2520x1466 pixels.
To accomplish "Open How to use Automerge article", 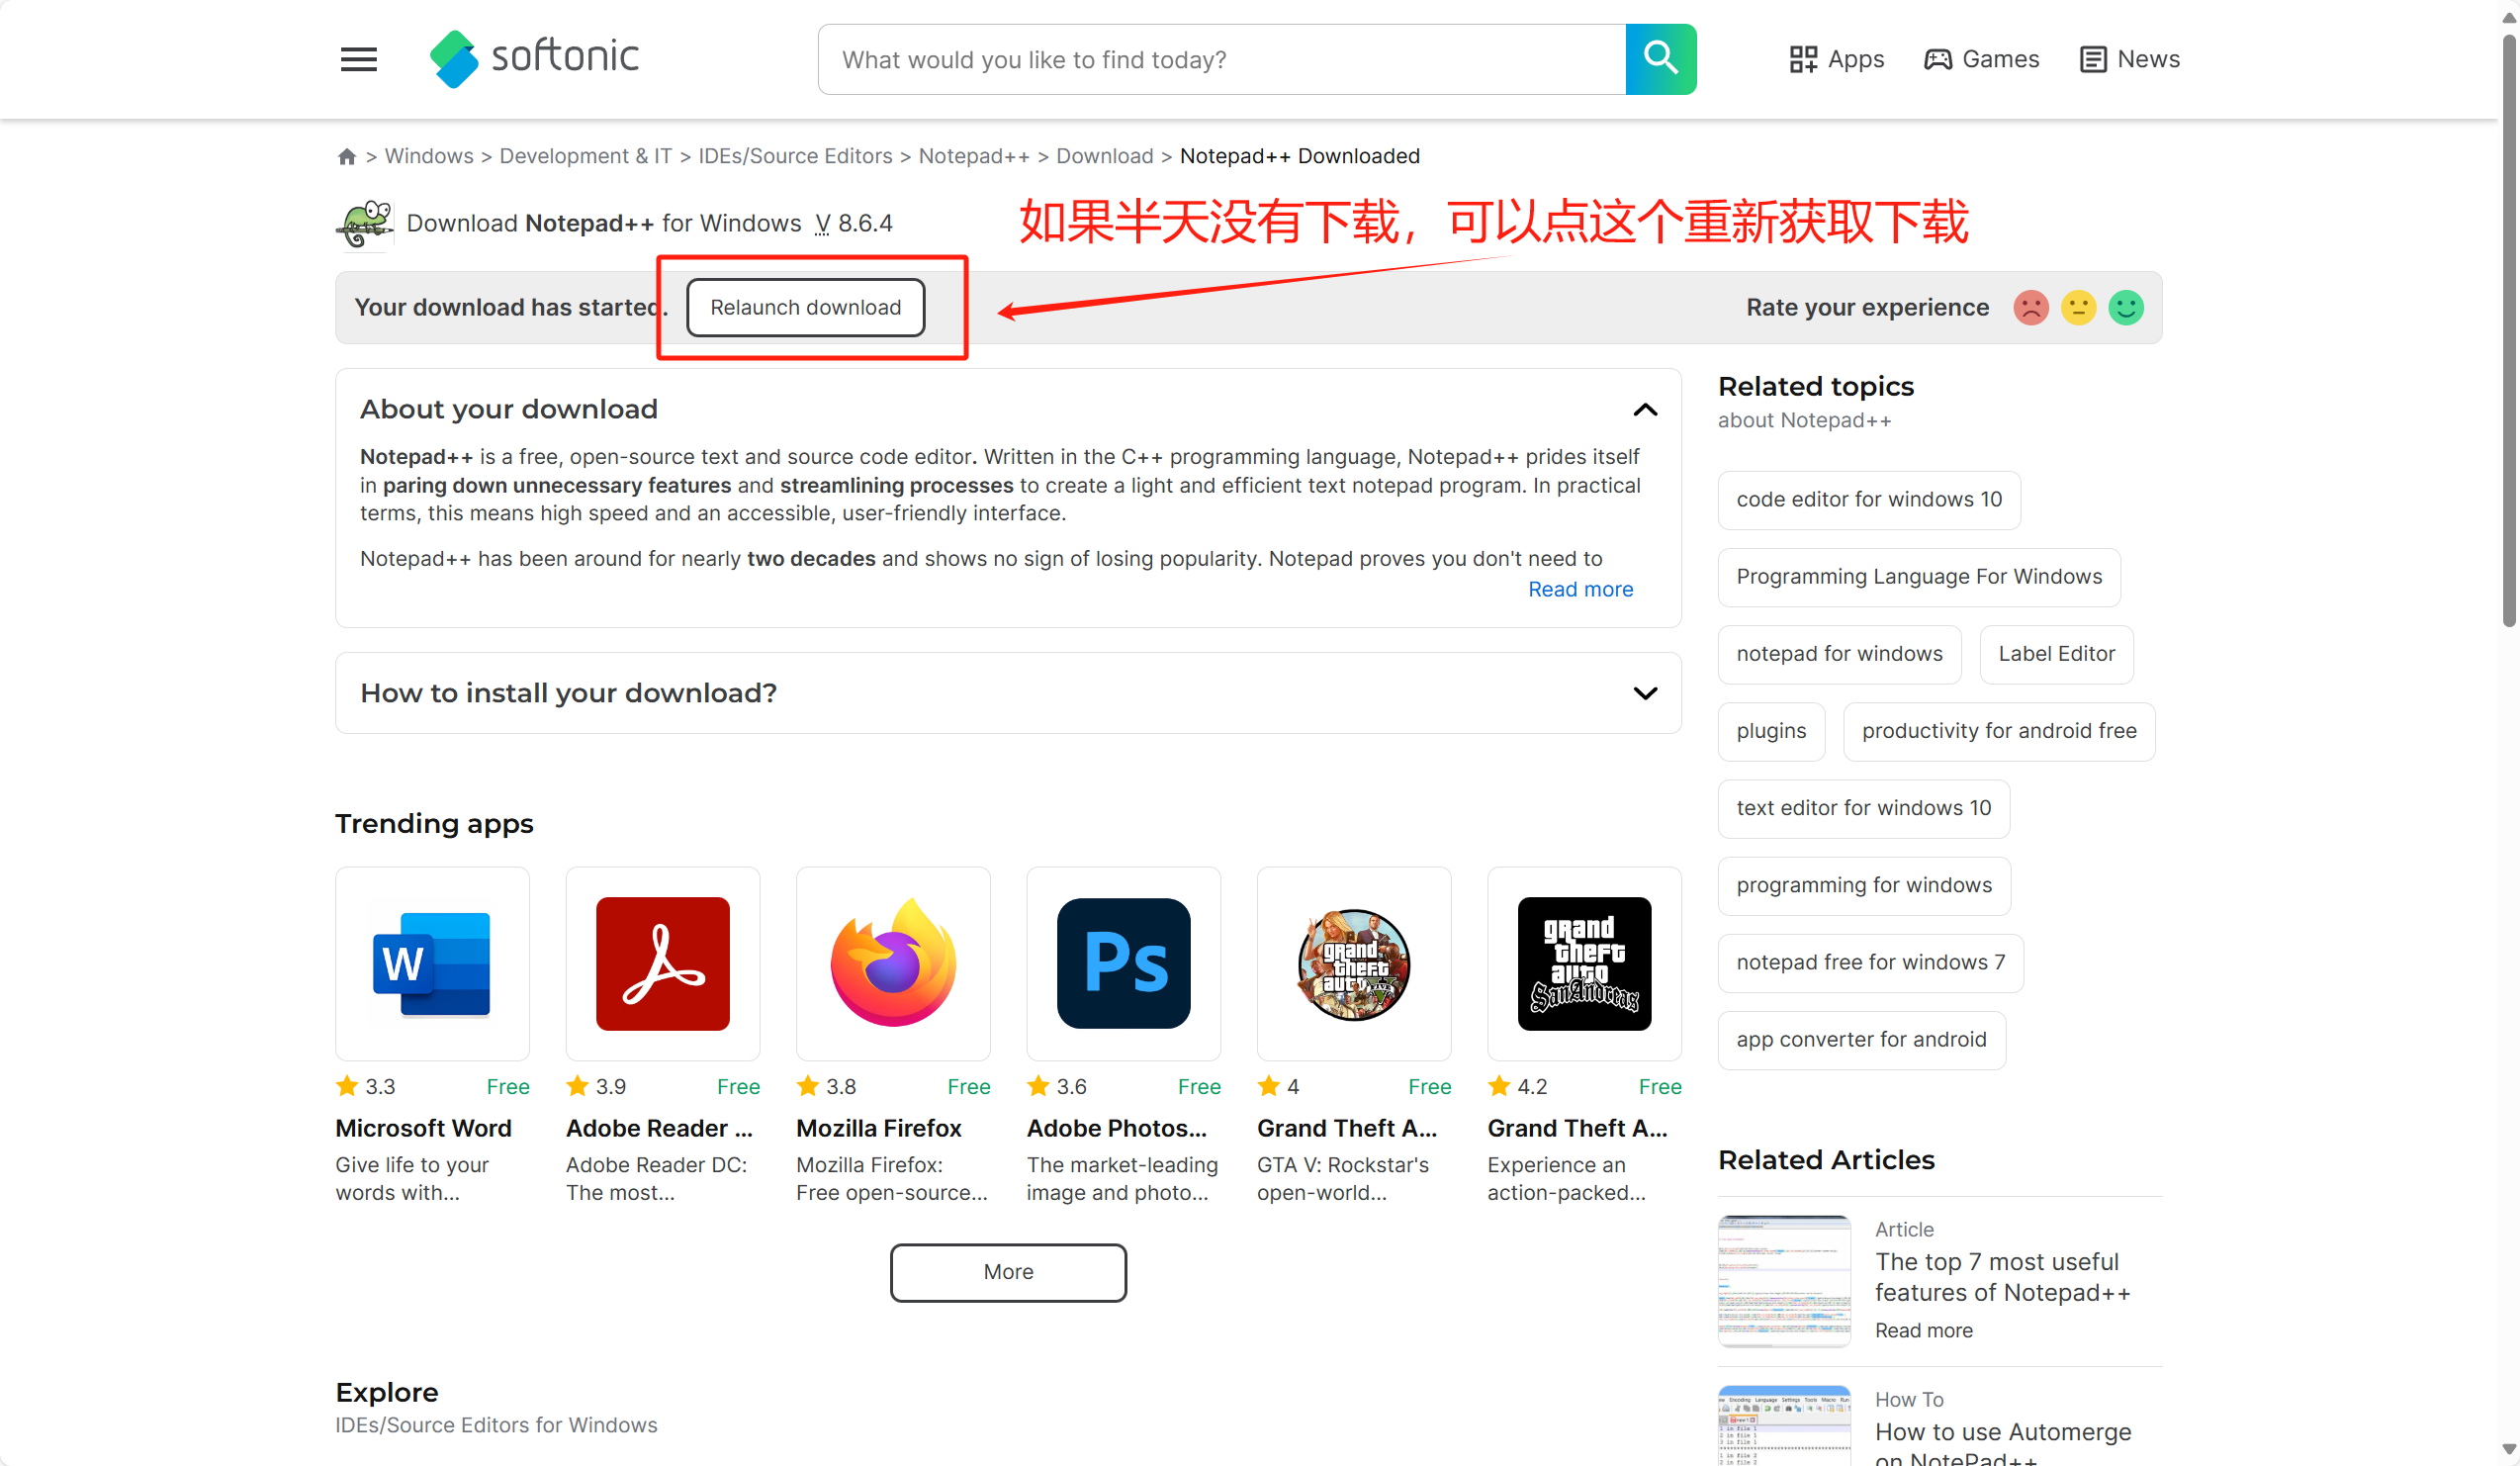I will tap(2002, 1444).
